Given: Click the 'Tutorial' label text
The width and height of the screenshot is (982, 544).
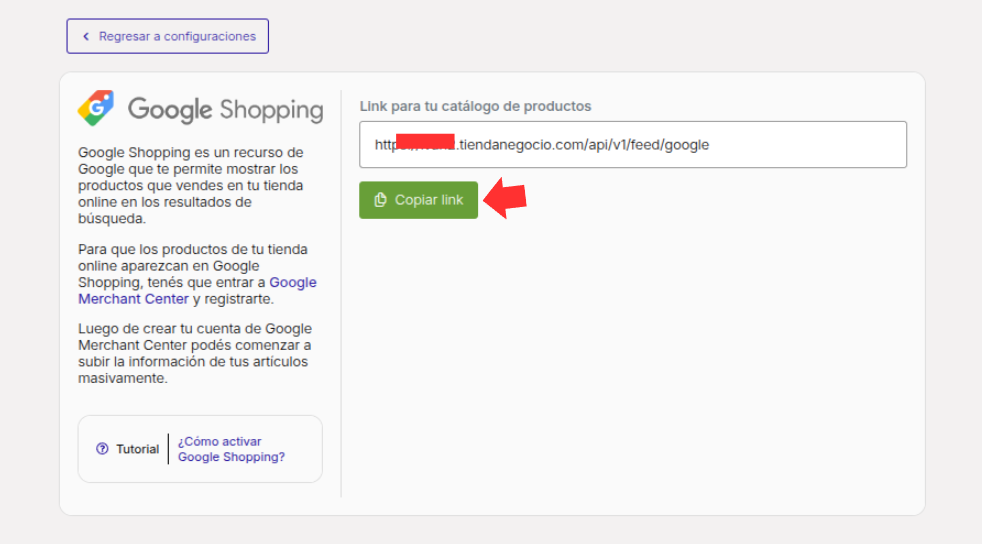Looking at the screenshot, I should 137,449.
